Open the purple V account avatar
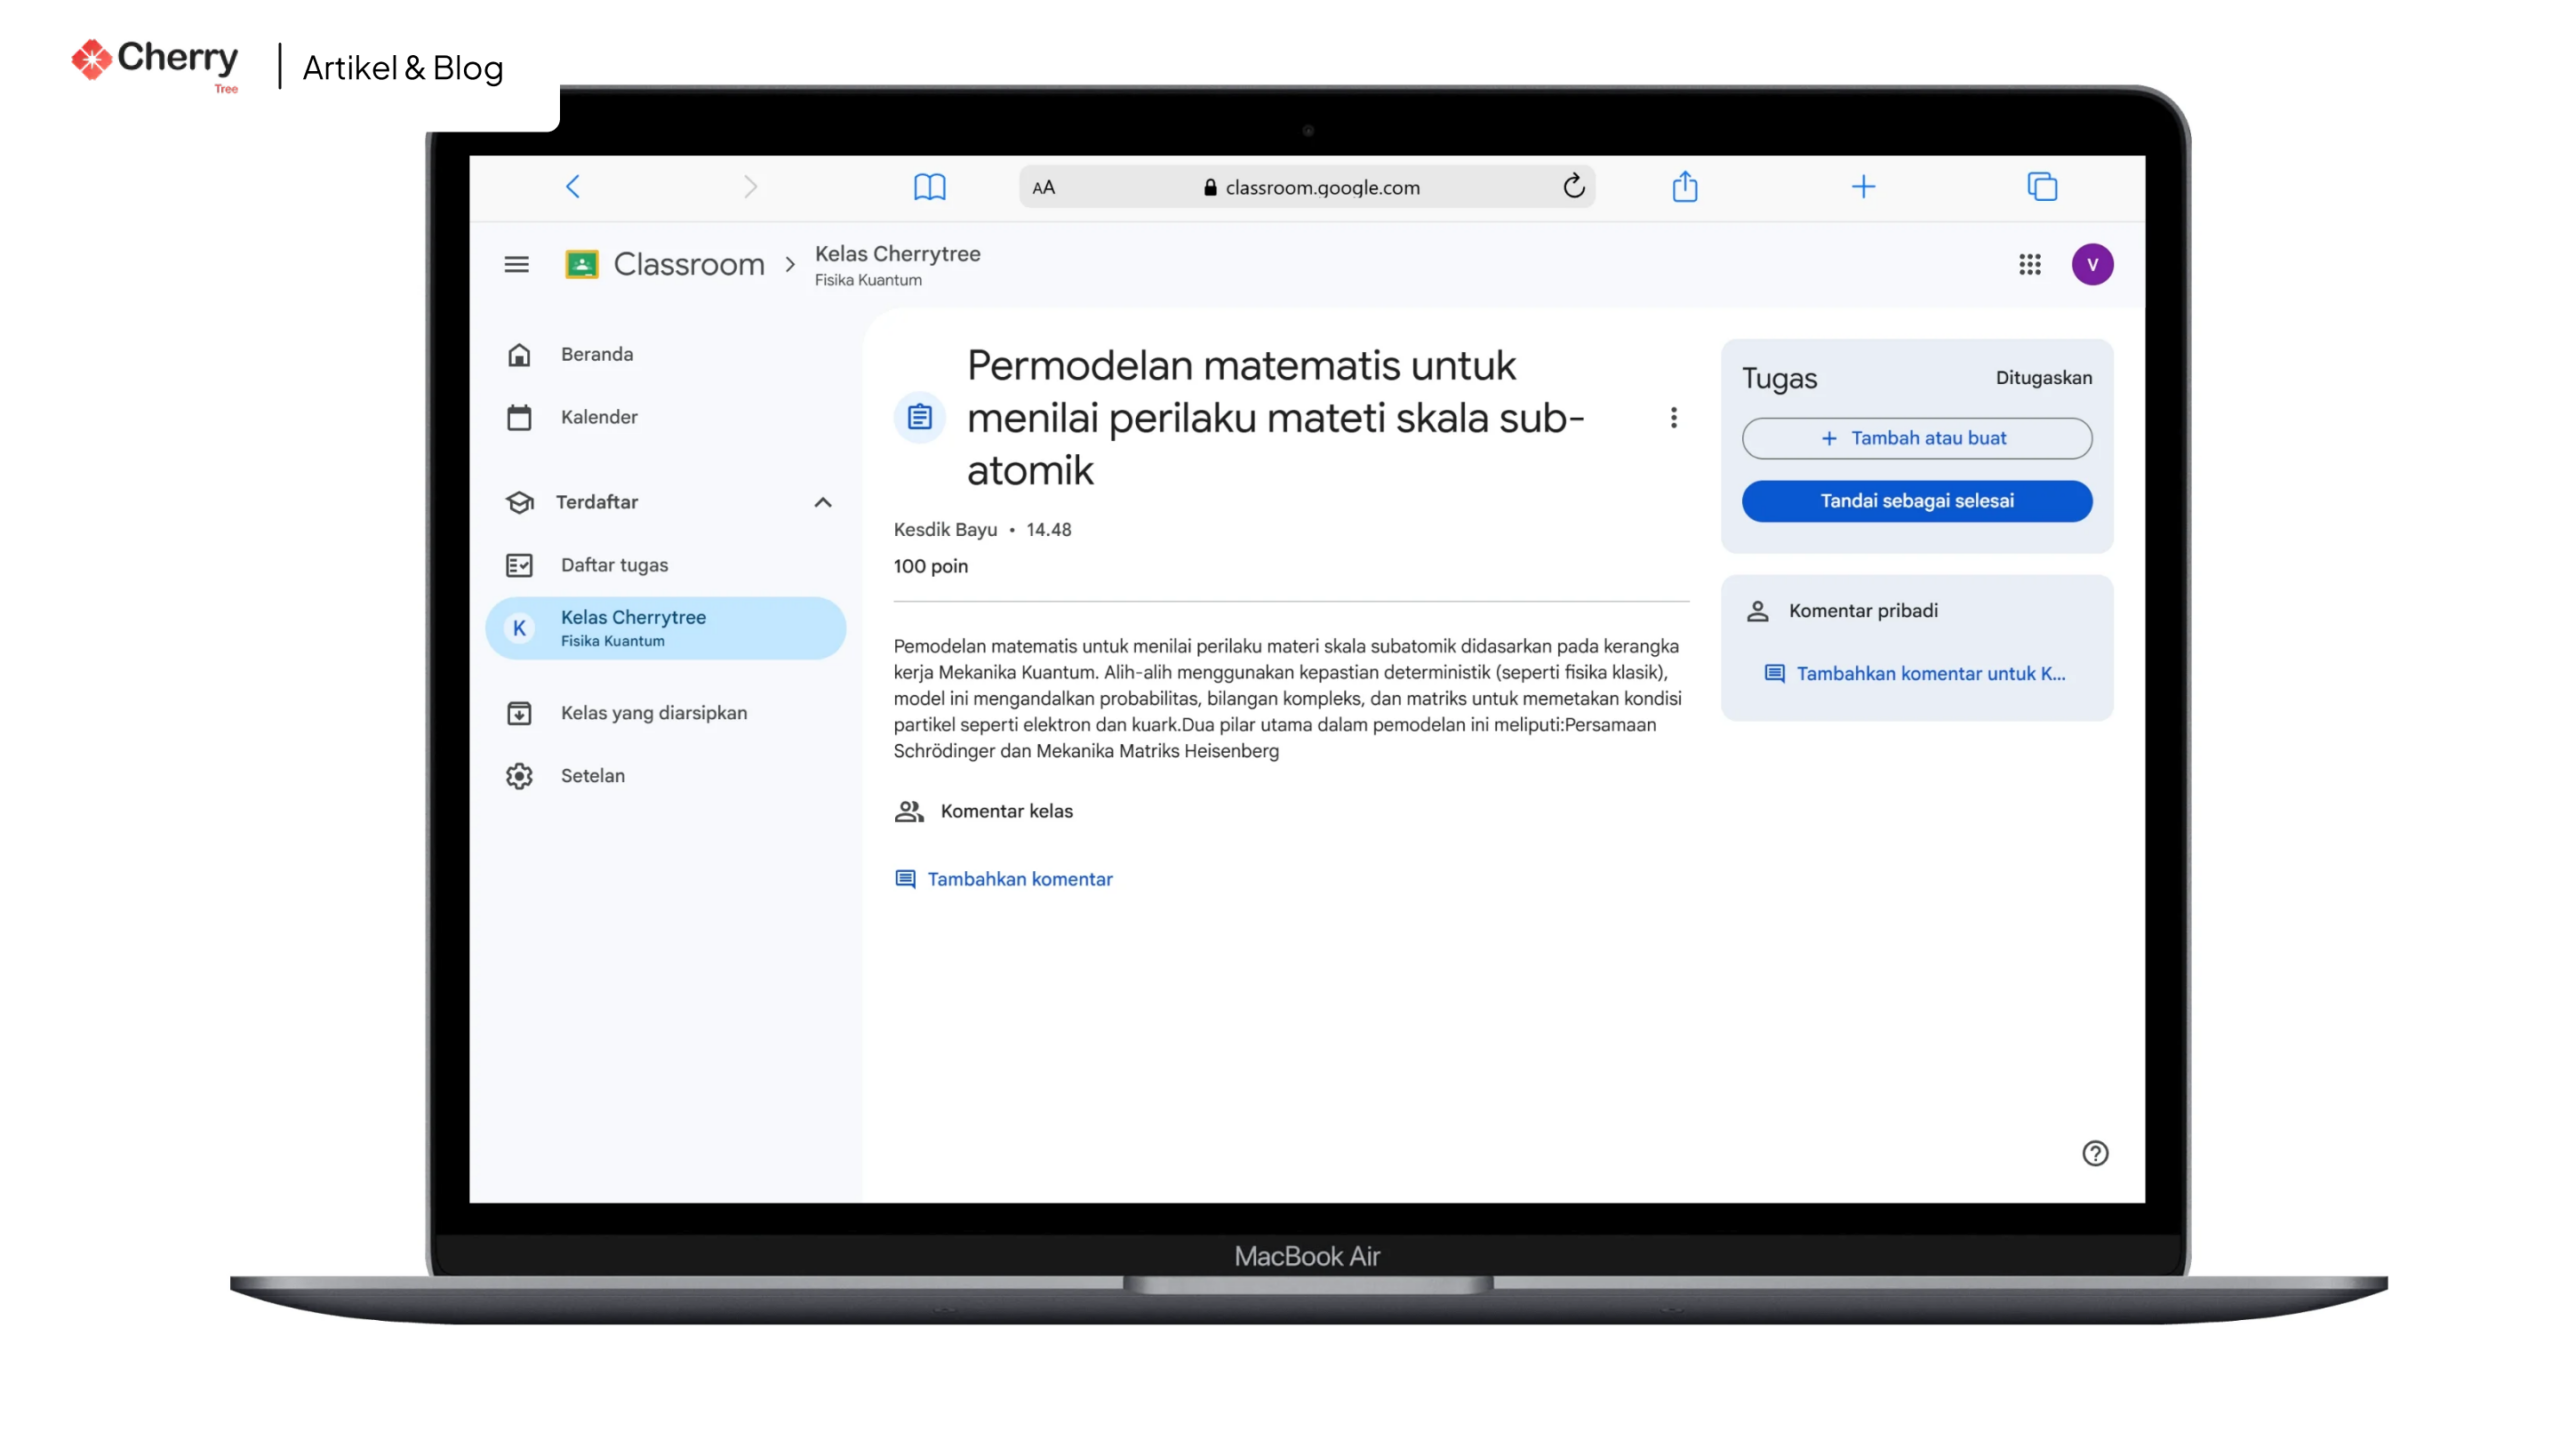This screenshot has height=1440, width=2560. tap(2092, 264)
